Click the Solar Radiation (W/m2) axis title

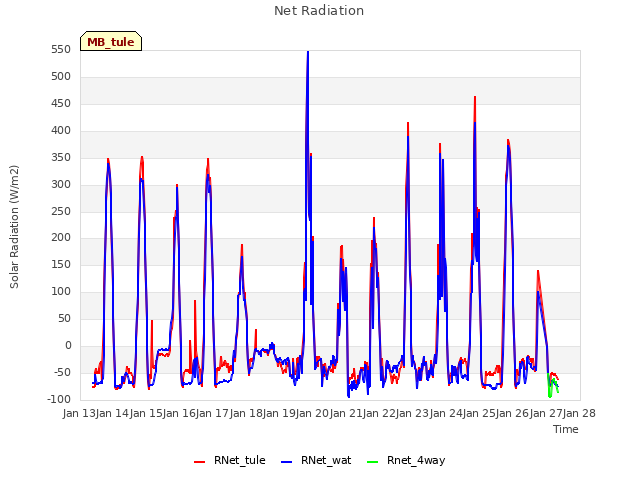pos(14,227)
